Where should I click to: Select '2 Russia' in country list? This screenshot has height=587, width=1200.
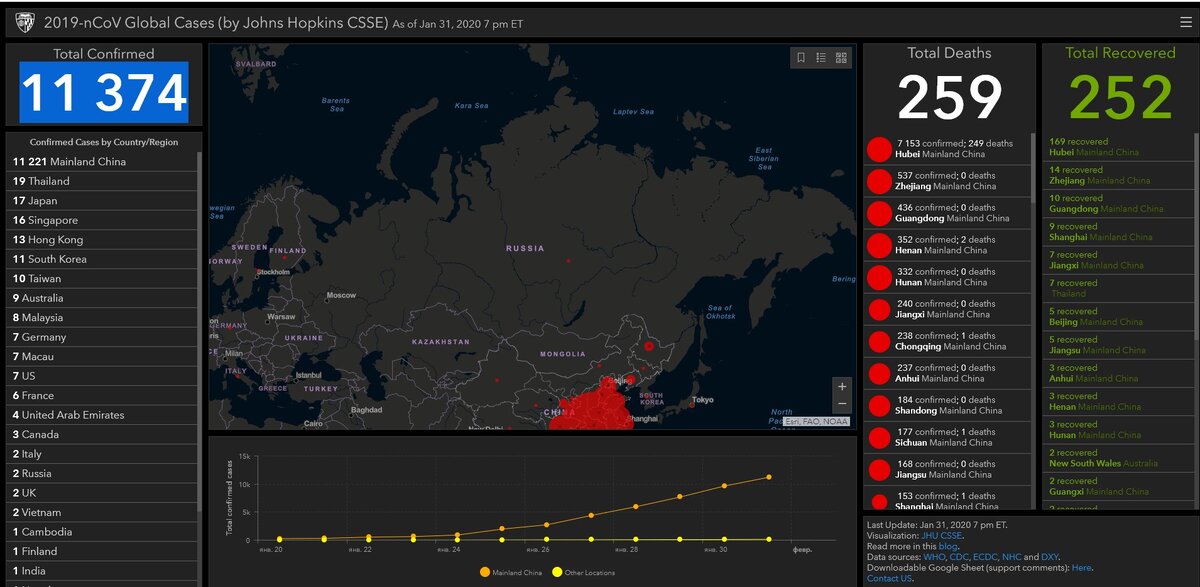pyautogui.click(x=101, y=473)
